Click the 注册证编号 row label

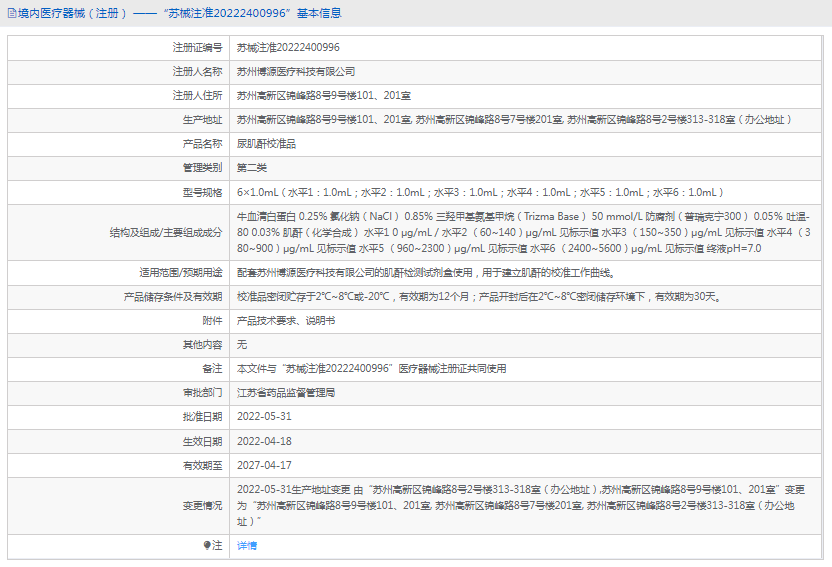pyautogui.click(x=197, y=48)
